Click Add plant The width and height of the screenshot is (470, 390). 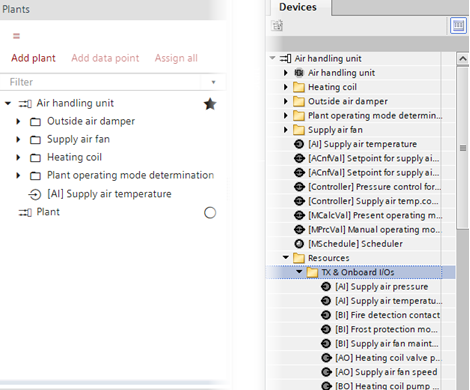click(33, 58)
